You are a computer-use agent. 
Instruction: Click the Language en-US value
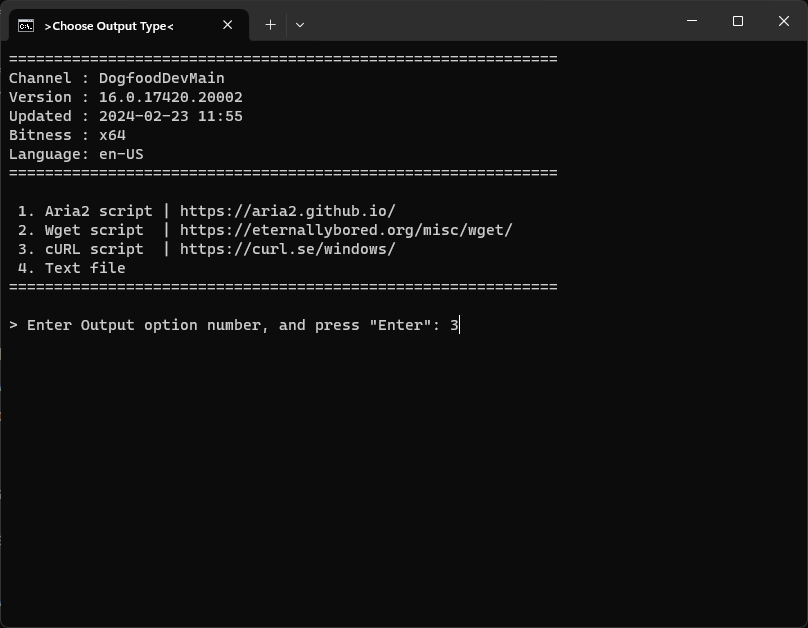[121, 155]
